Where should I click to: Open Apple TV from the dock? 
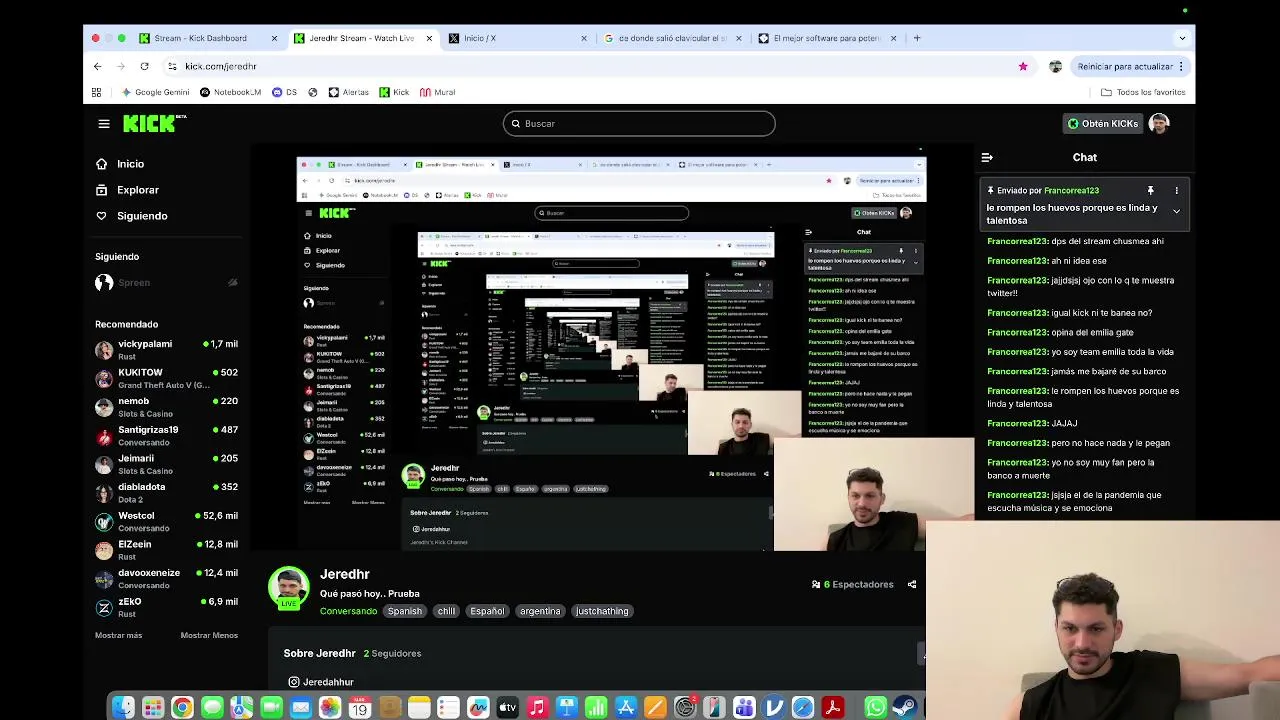coord(507,708)
